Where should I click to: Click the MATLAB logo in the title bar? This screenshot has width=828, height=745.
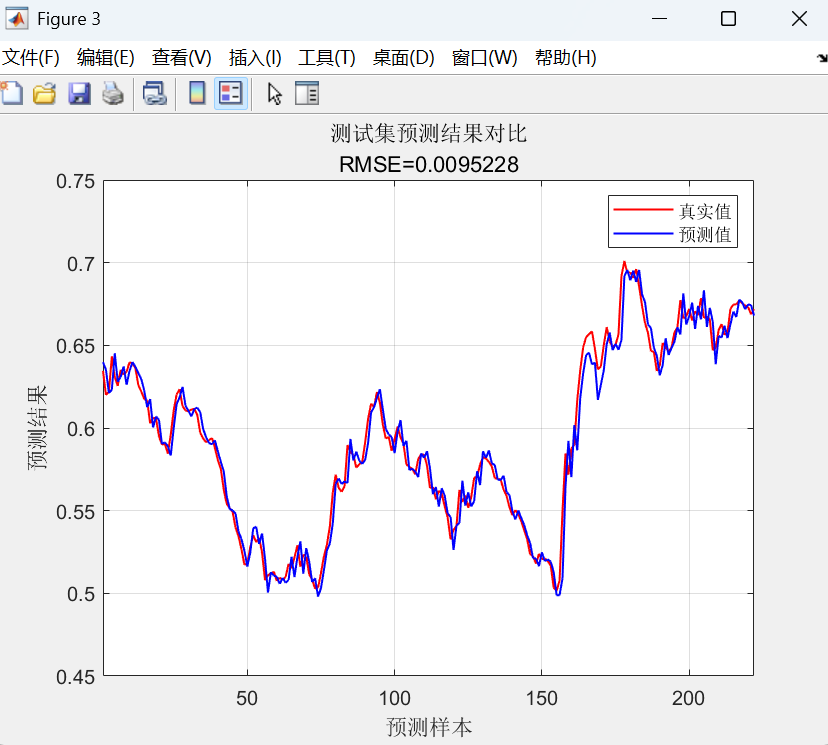point(16,19)
